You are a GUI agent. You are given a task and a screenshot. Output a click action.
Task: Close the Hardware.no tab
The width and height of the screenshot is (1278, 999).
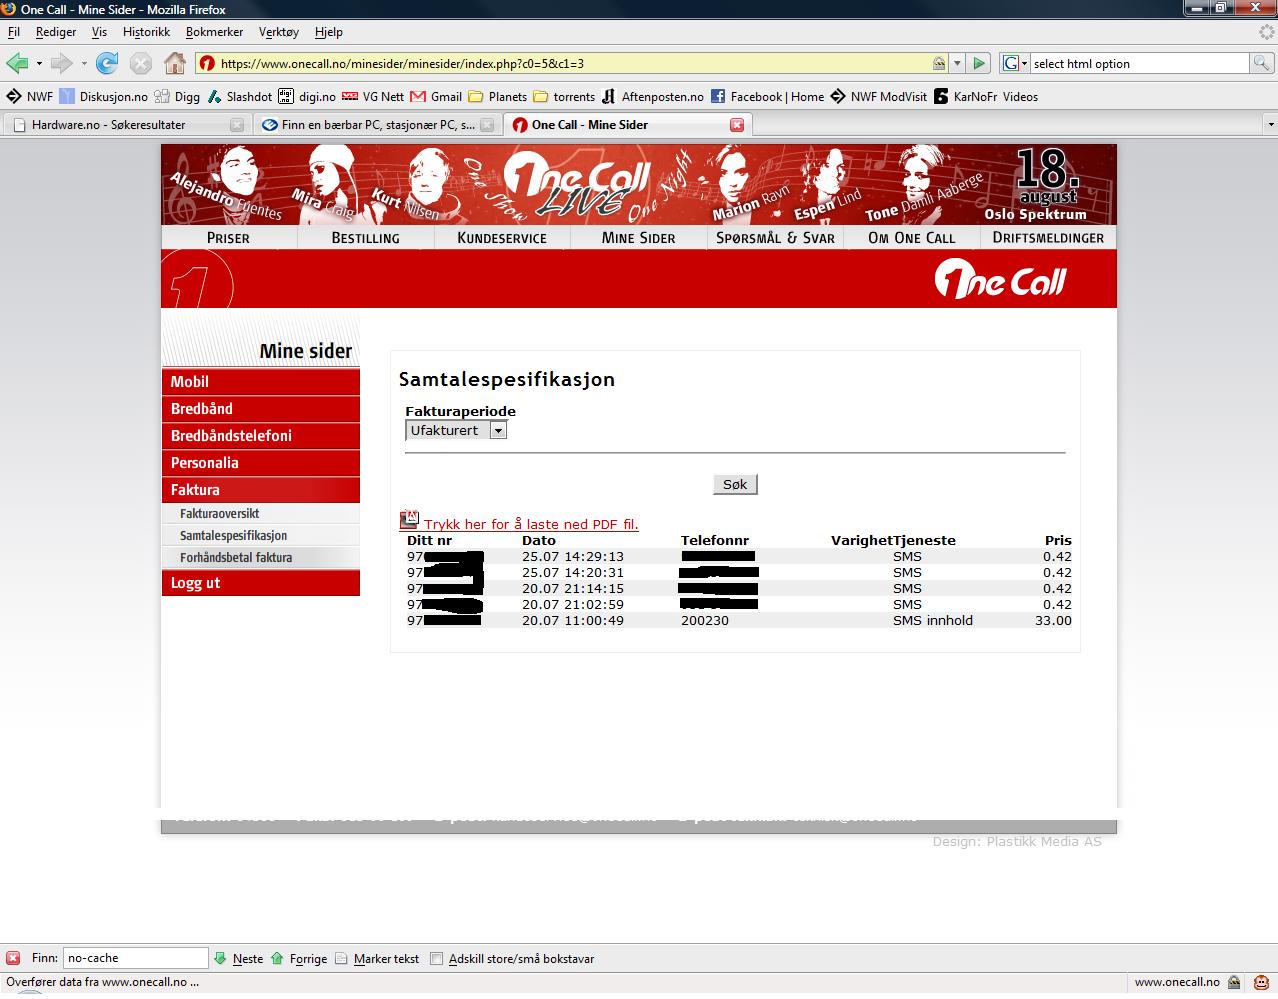pyautogui.click(x=237, y=125)
